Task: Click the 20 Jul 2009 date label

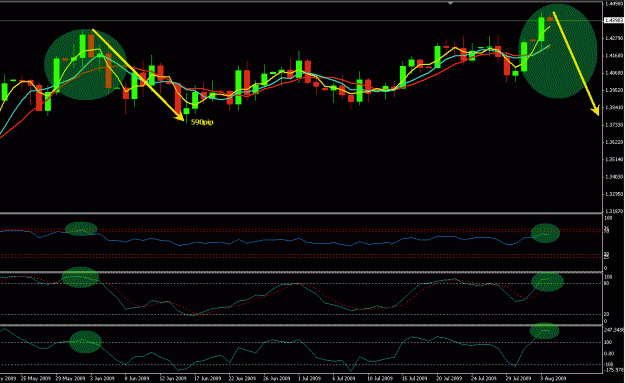Action: (448, 378)
